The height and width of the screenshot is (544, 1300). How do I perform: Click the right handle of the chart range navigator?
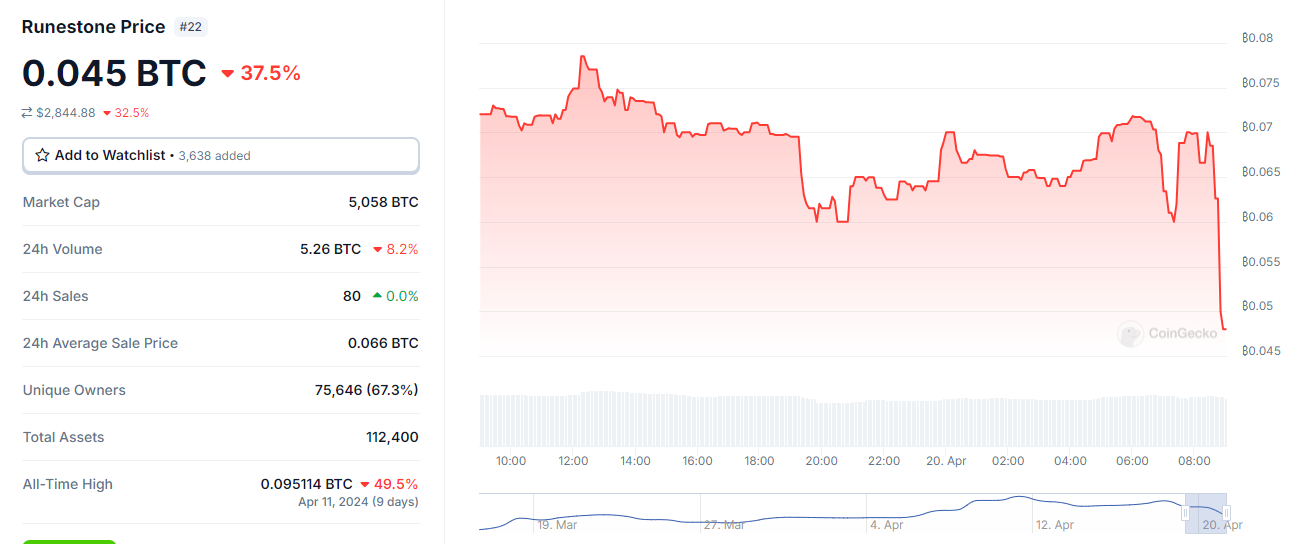pos(1226,512)
